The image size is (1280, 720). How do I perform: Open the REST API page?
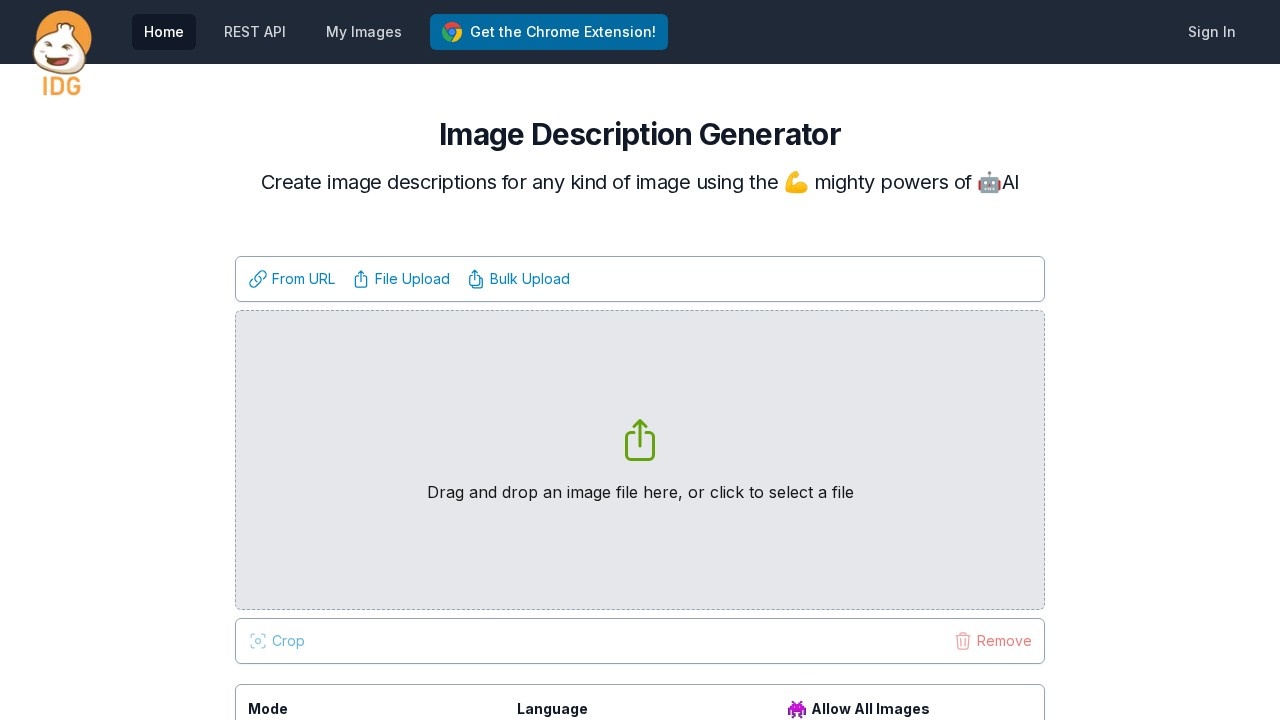click(x=255, y=32)
